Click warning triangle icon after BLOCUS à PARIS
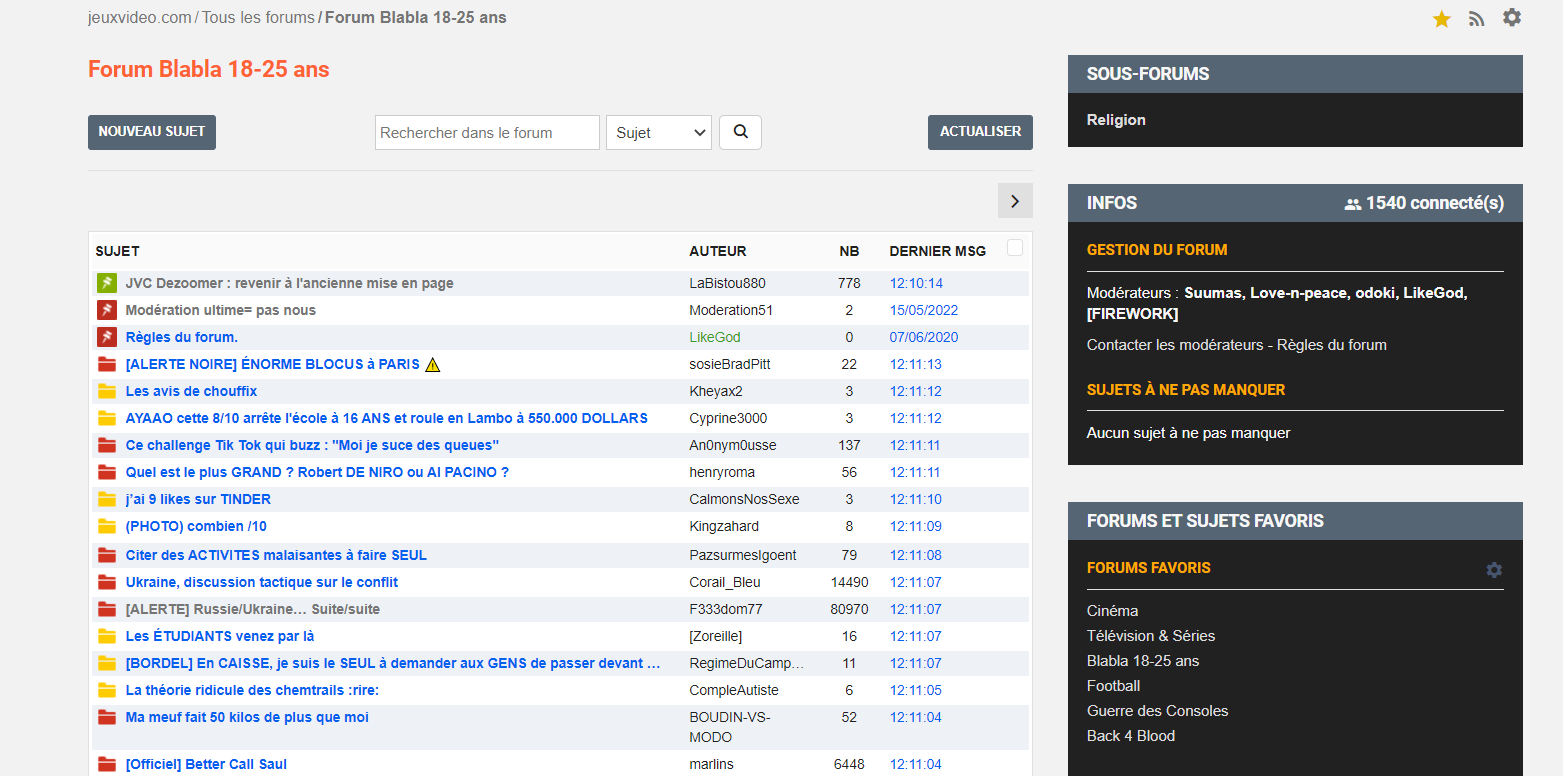The width and height of the screenshot is (1563, 782). (x=432, y=364)
